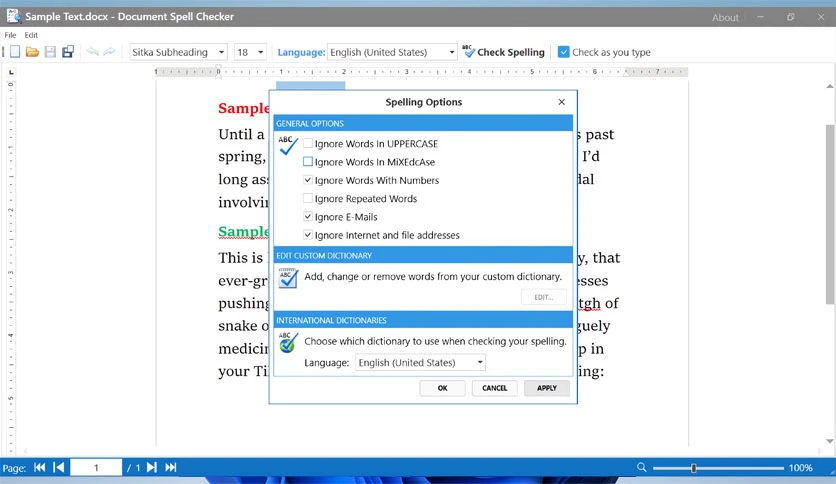Close the Spelling Options dialog with X
The height and width of the screenshot is (484, 836).
[x=561, y=102]
